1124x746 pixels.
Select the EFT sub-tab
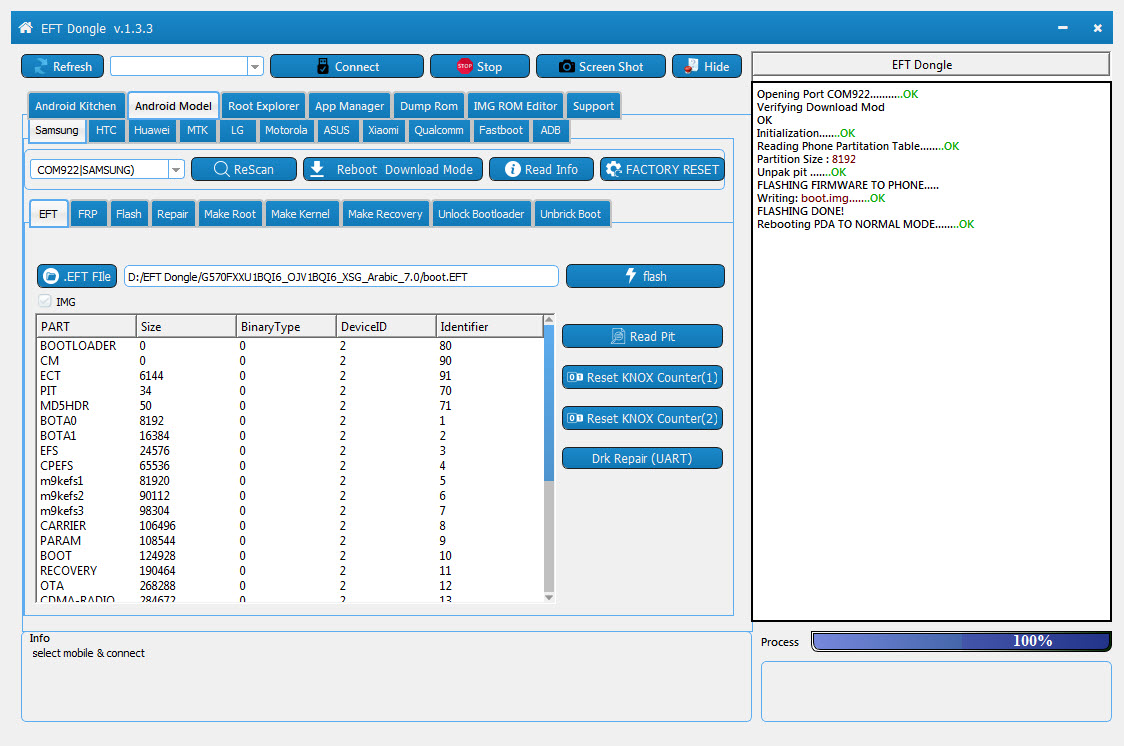49,214
